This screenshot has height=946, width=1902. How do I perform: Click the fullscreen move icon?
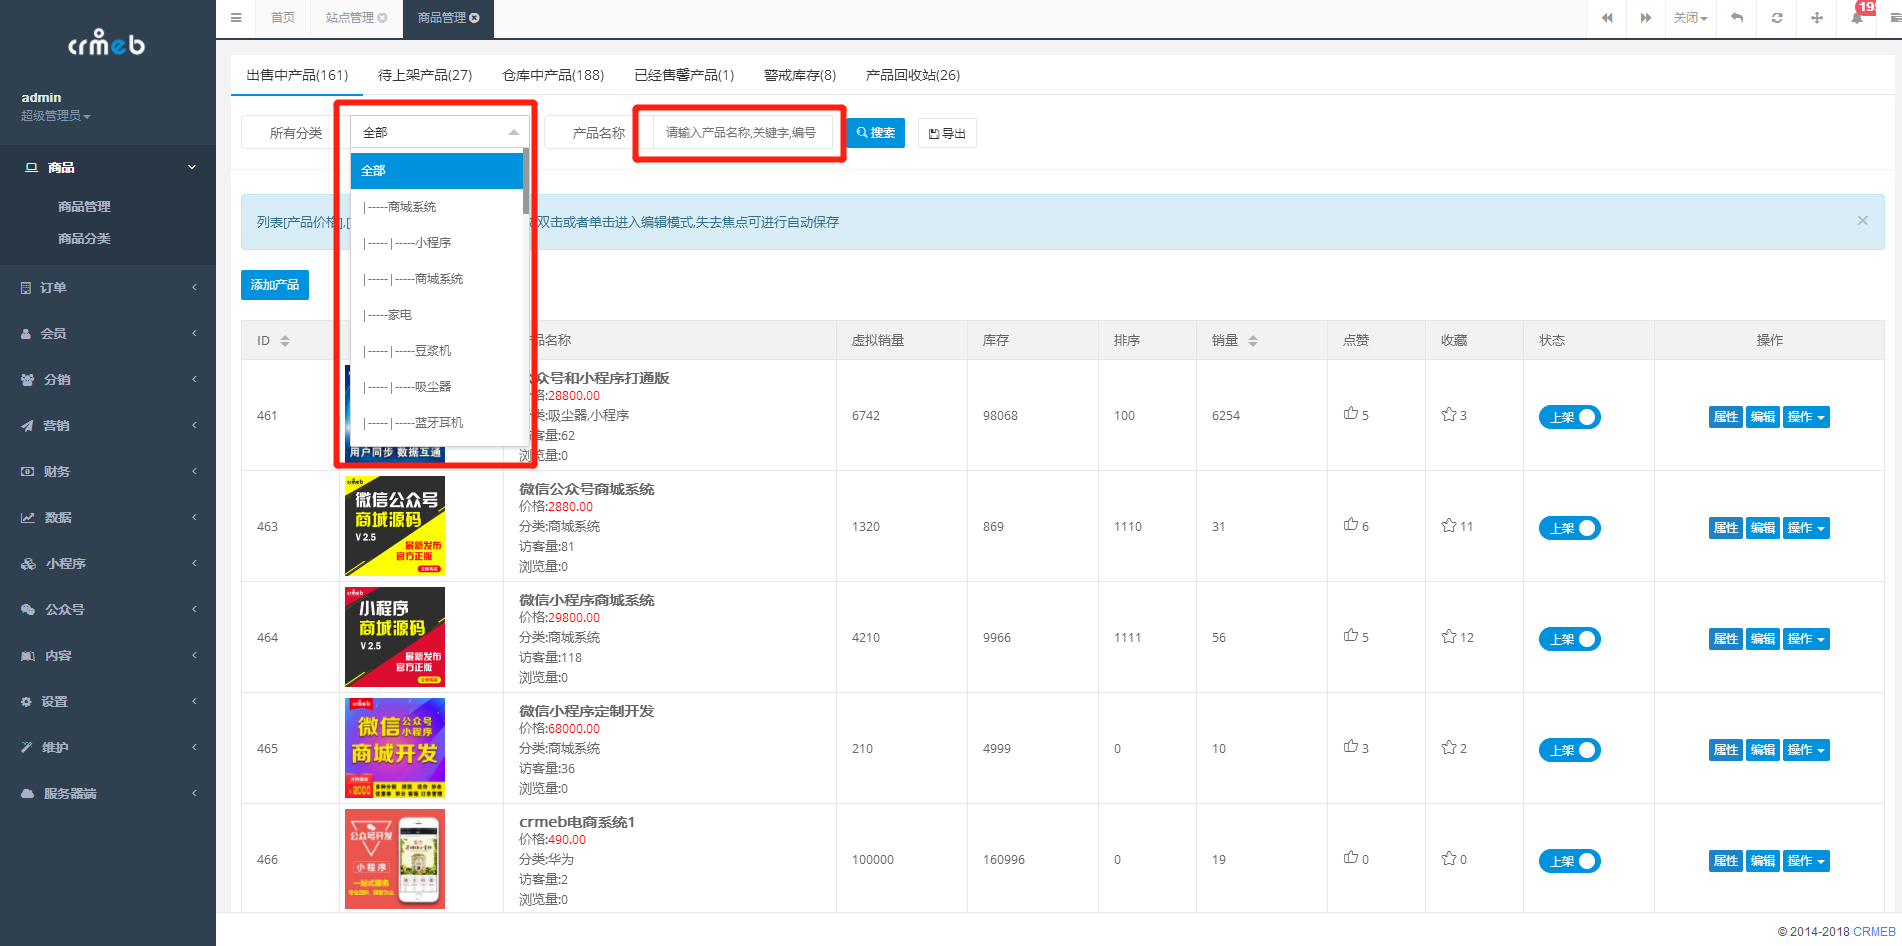pyautogui.click(x=1817, y=18)
